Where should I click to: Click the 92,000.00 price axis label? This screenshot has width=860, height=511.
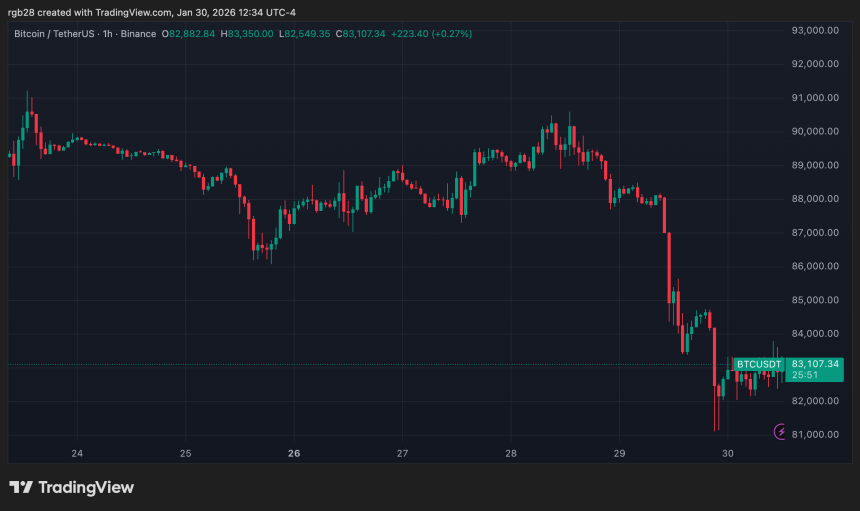point(815,64)
